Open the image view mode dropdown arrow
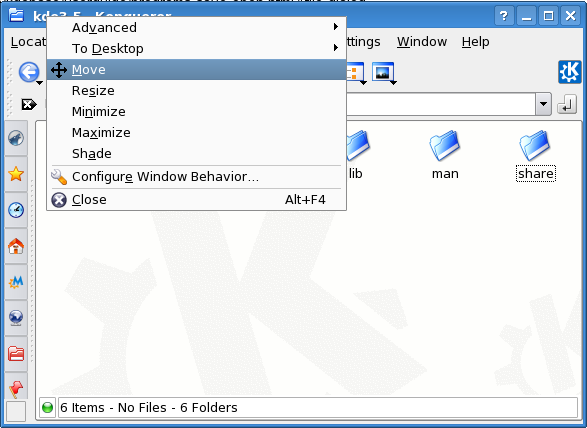 point(393,83)
